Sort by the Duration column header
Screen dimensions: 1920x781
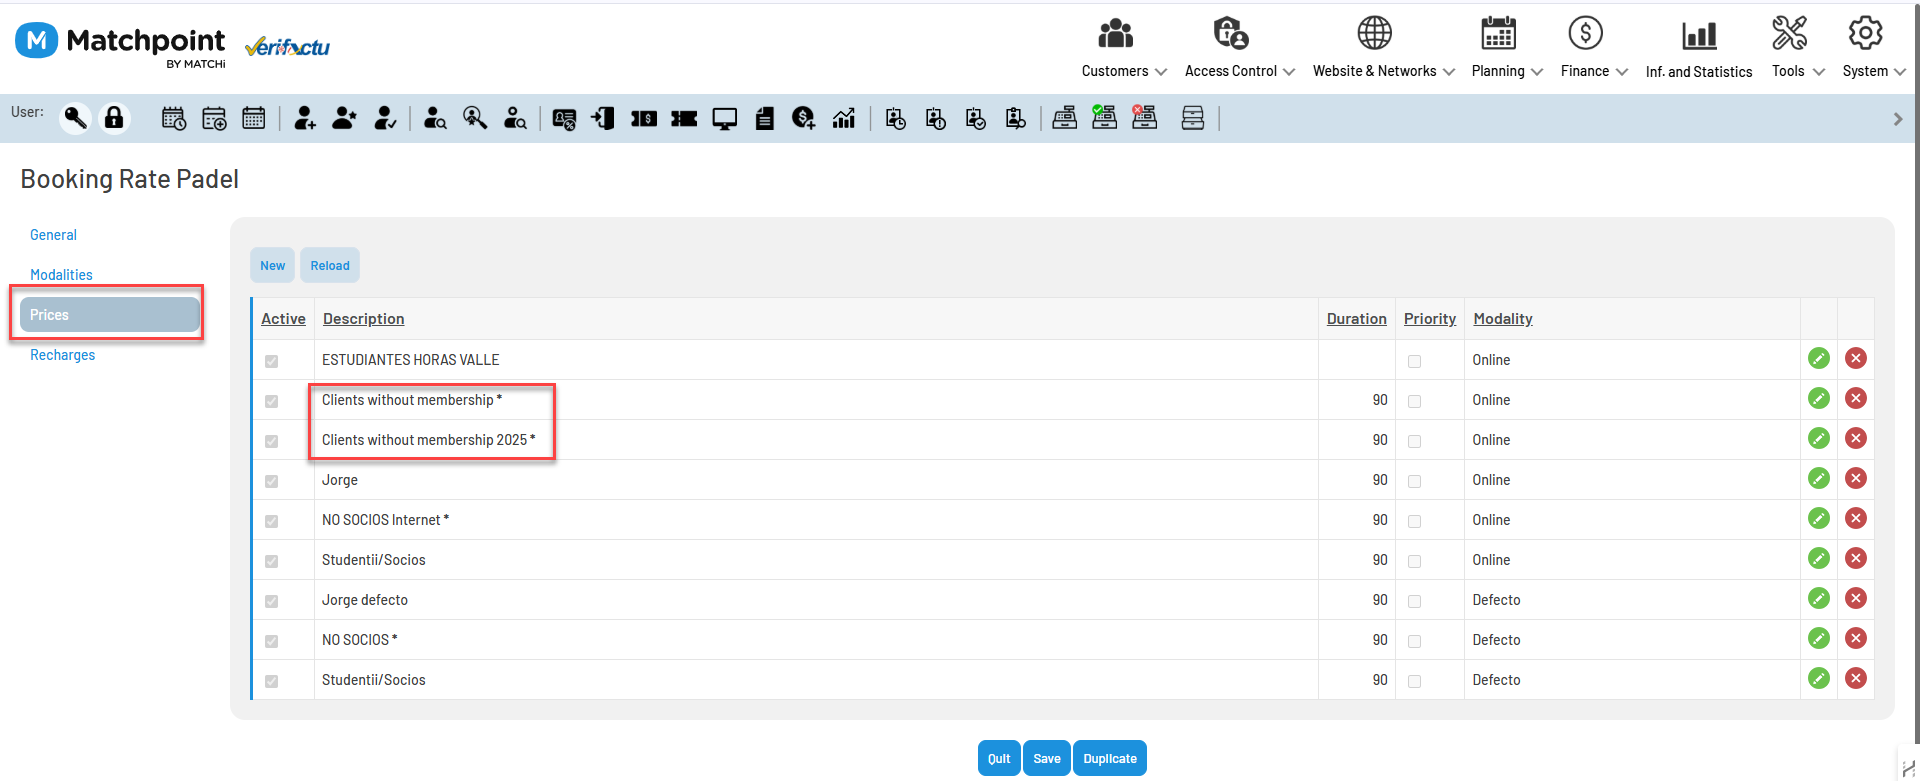pyautogui.click(x=1356, y=319)
